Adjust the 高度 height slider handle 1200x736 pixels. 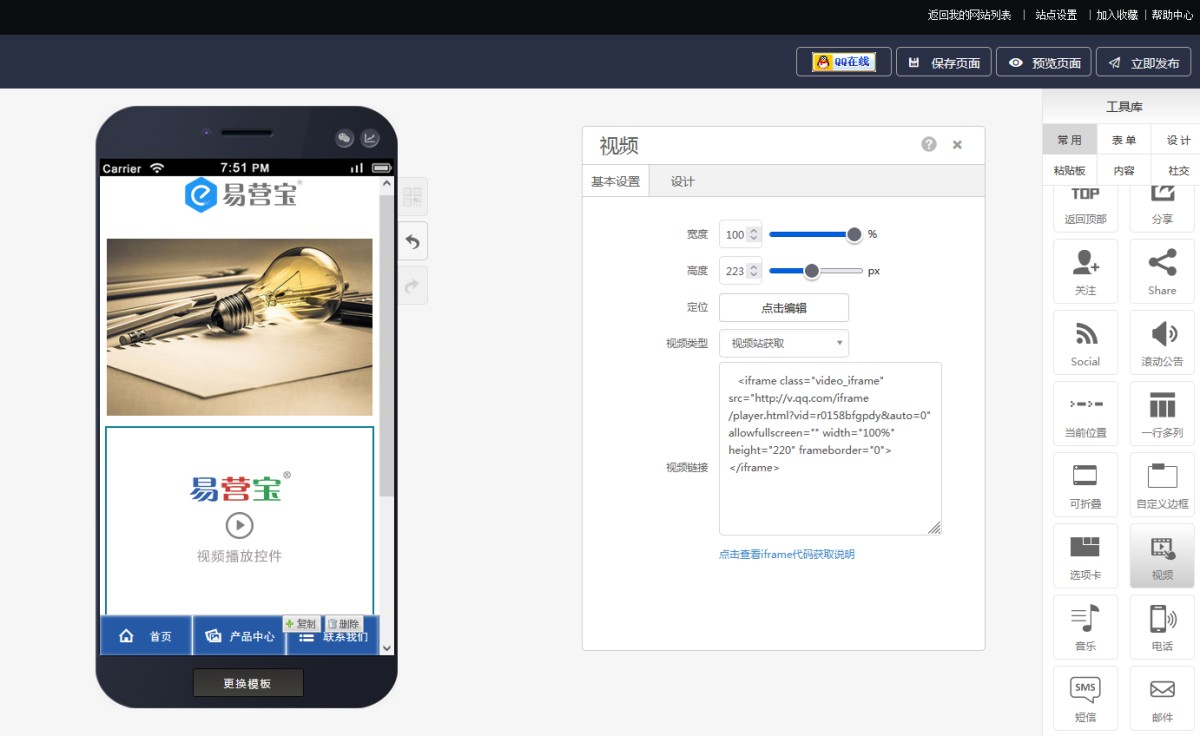[x=812, y=271]
